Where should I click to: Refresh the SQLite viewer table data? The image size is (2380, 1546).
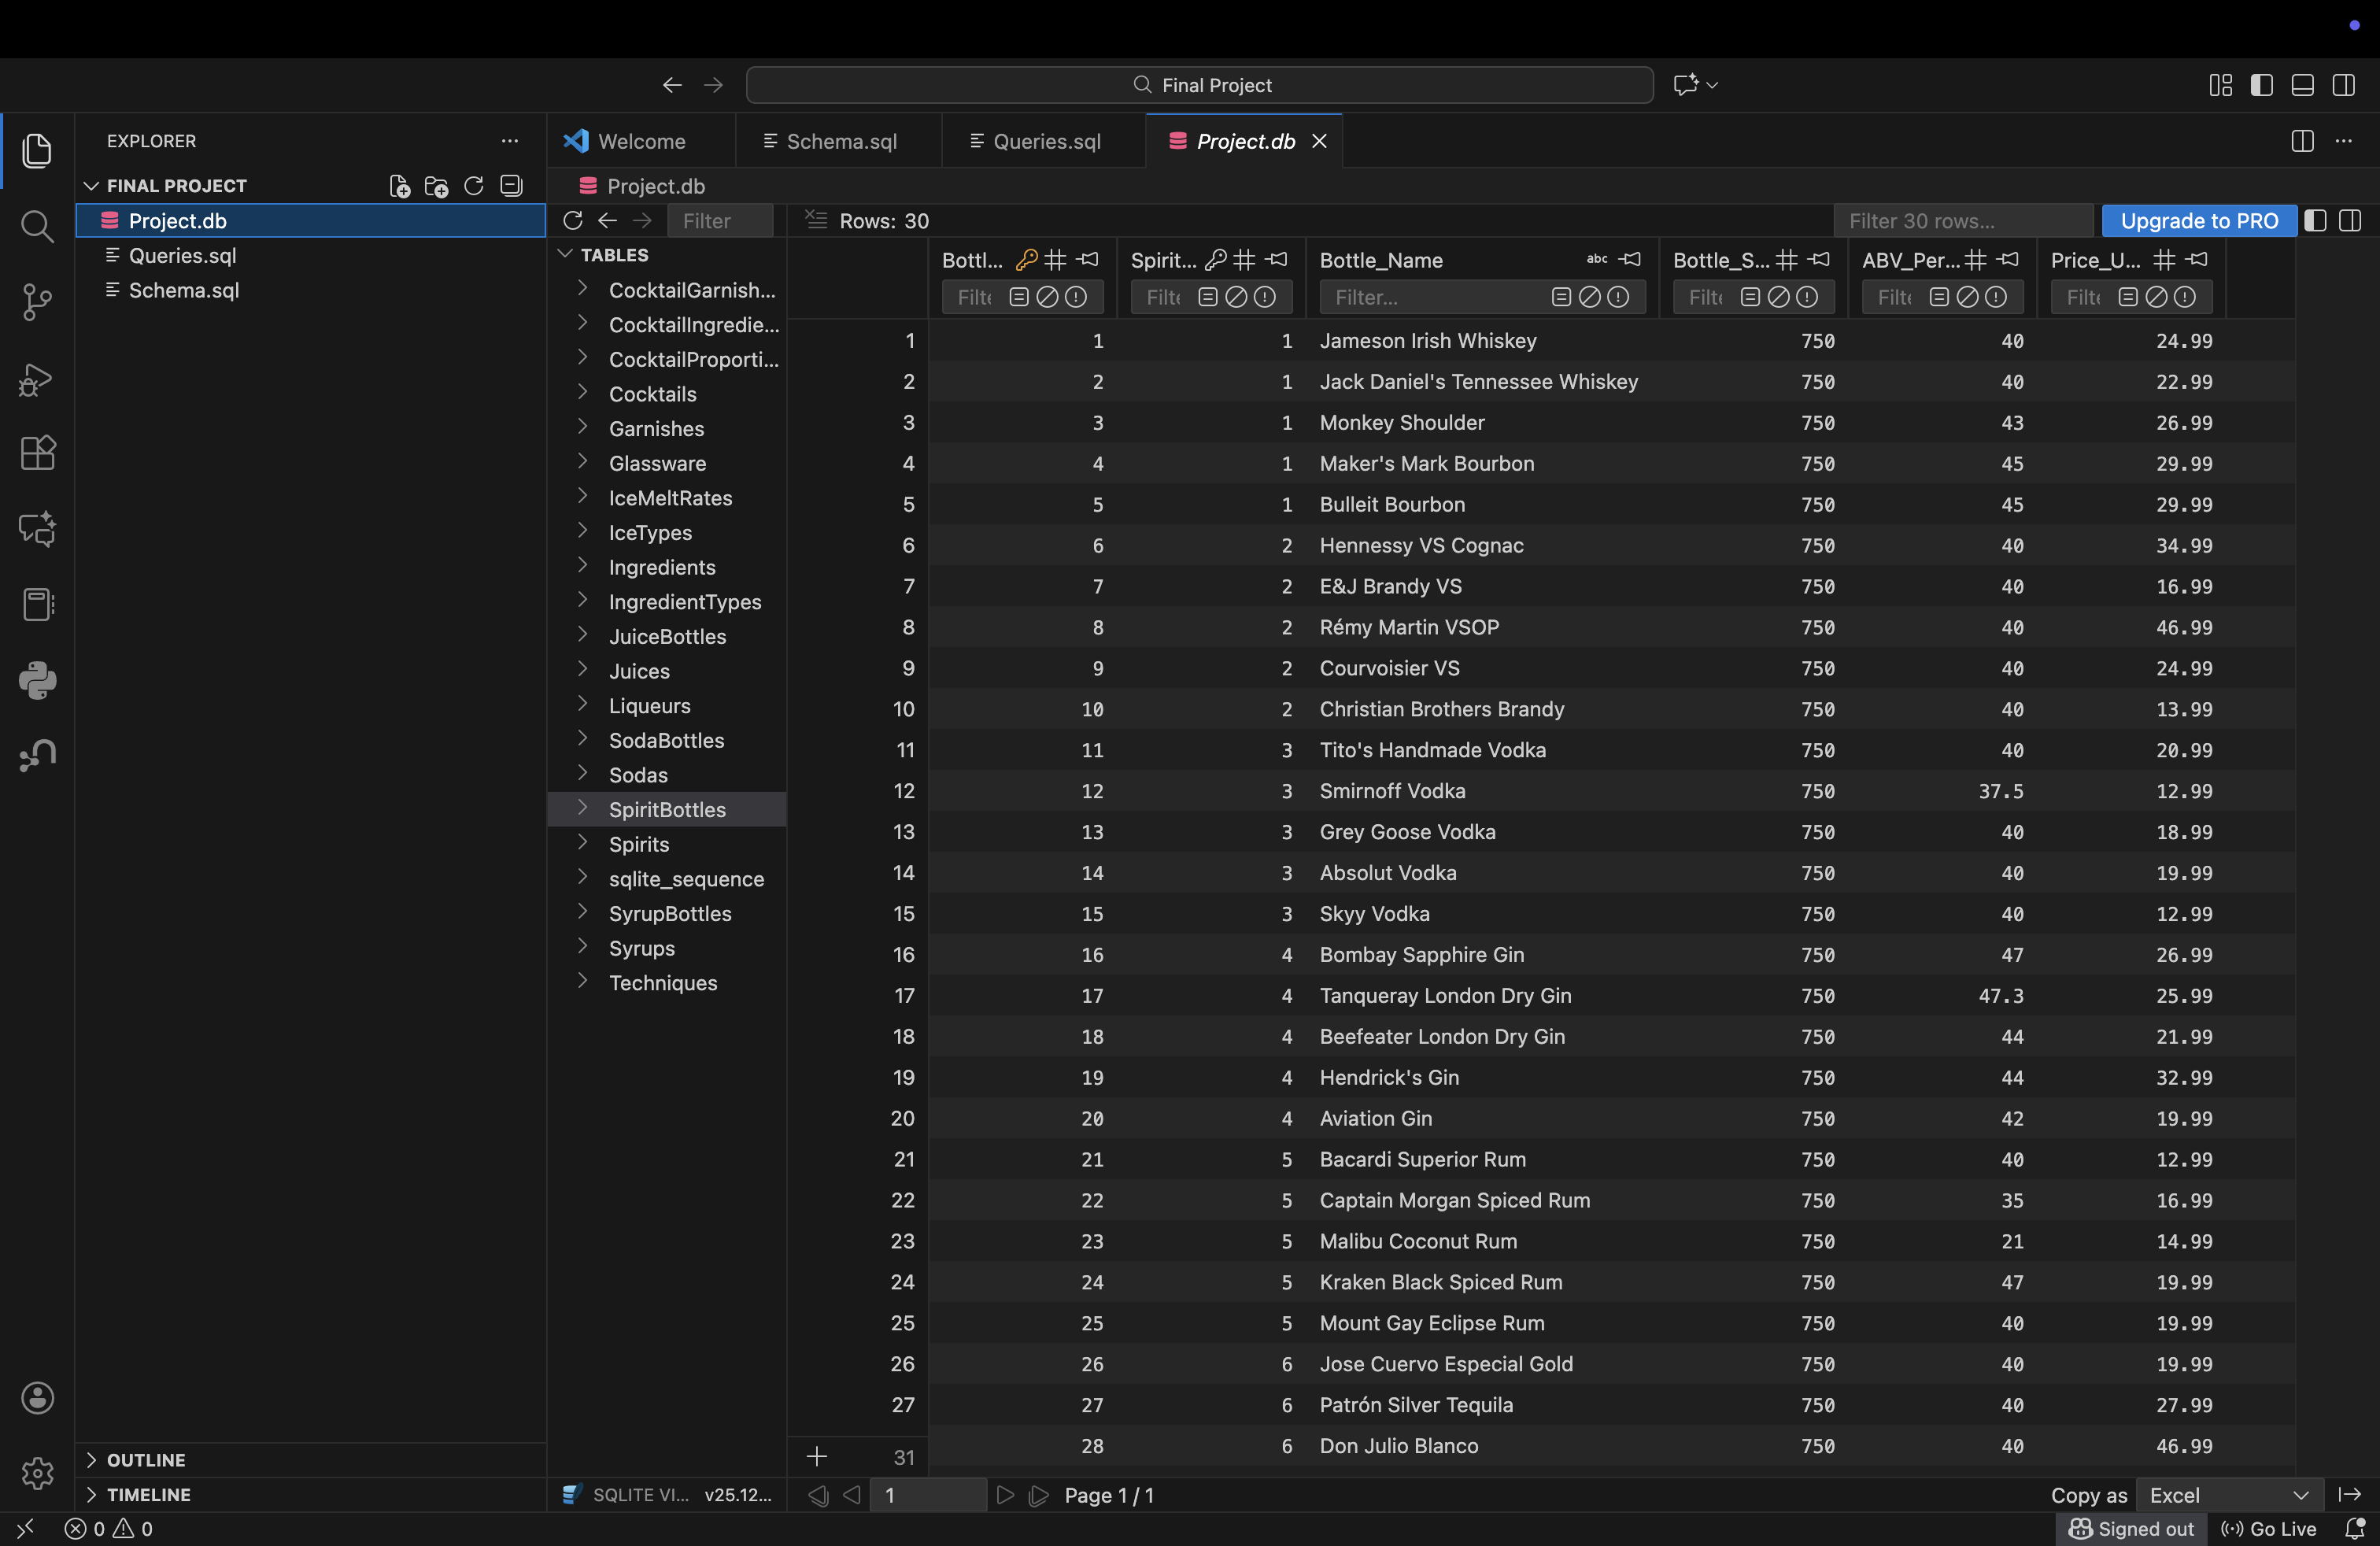click(x=573, y=221)
